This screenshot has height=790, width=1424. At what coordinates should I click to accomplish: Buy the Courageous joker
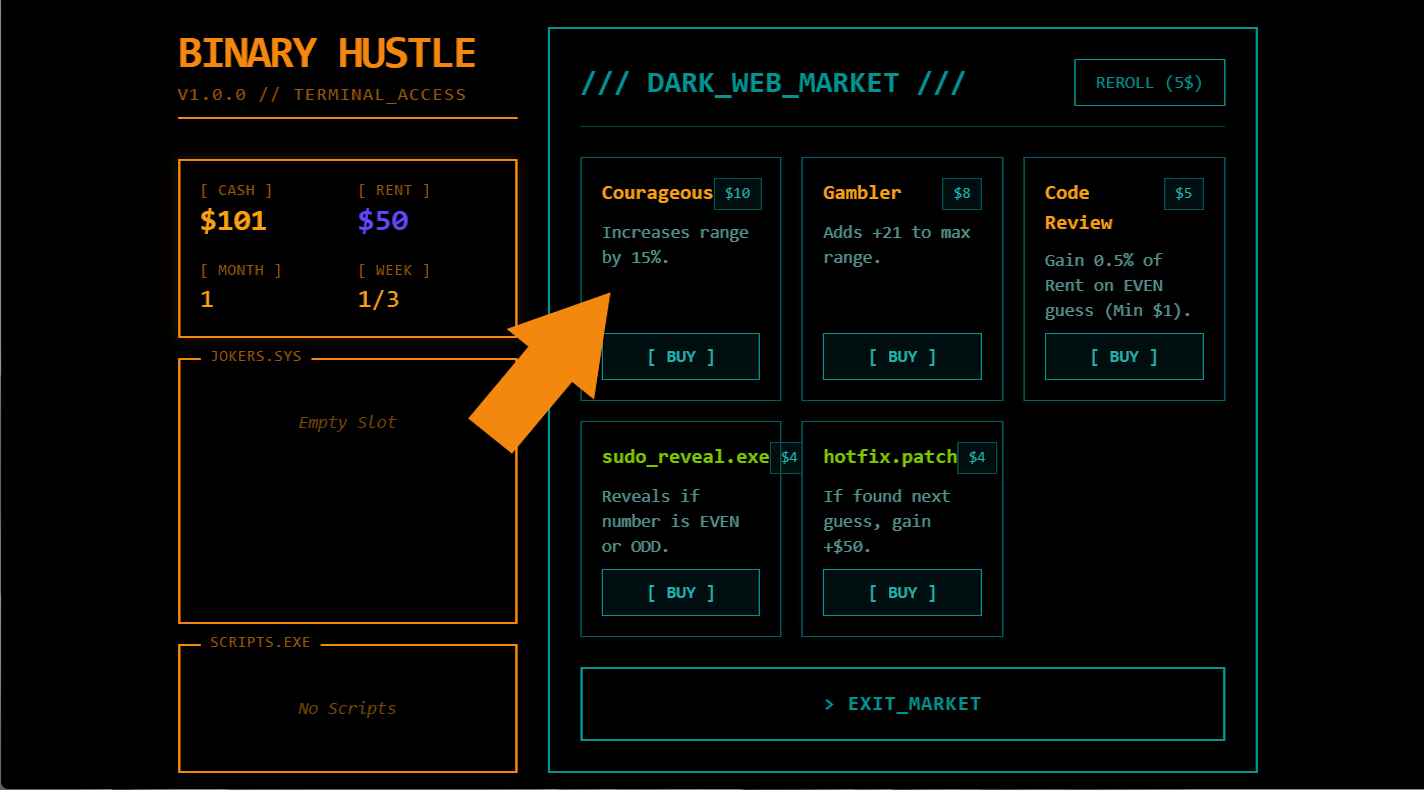pos(680,357)
